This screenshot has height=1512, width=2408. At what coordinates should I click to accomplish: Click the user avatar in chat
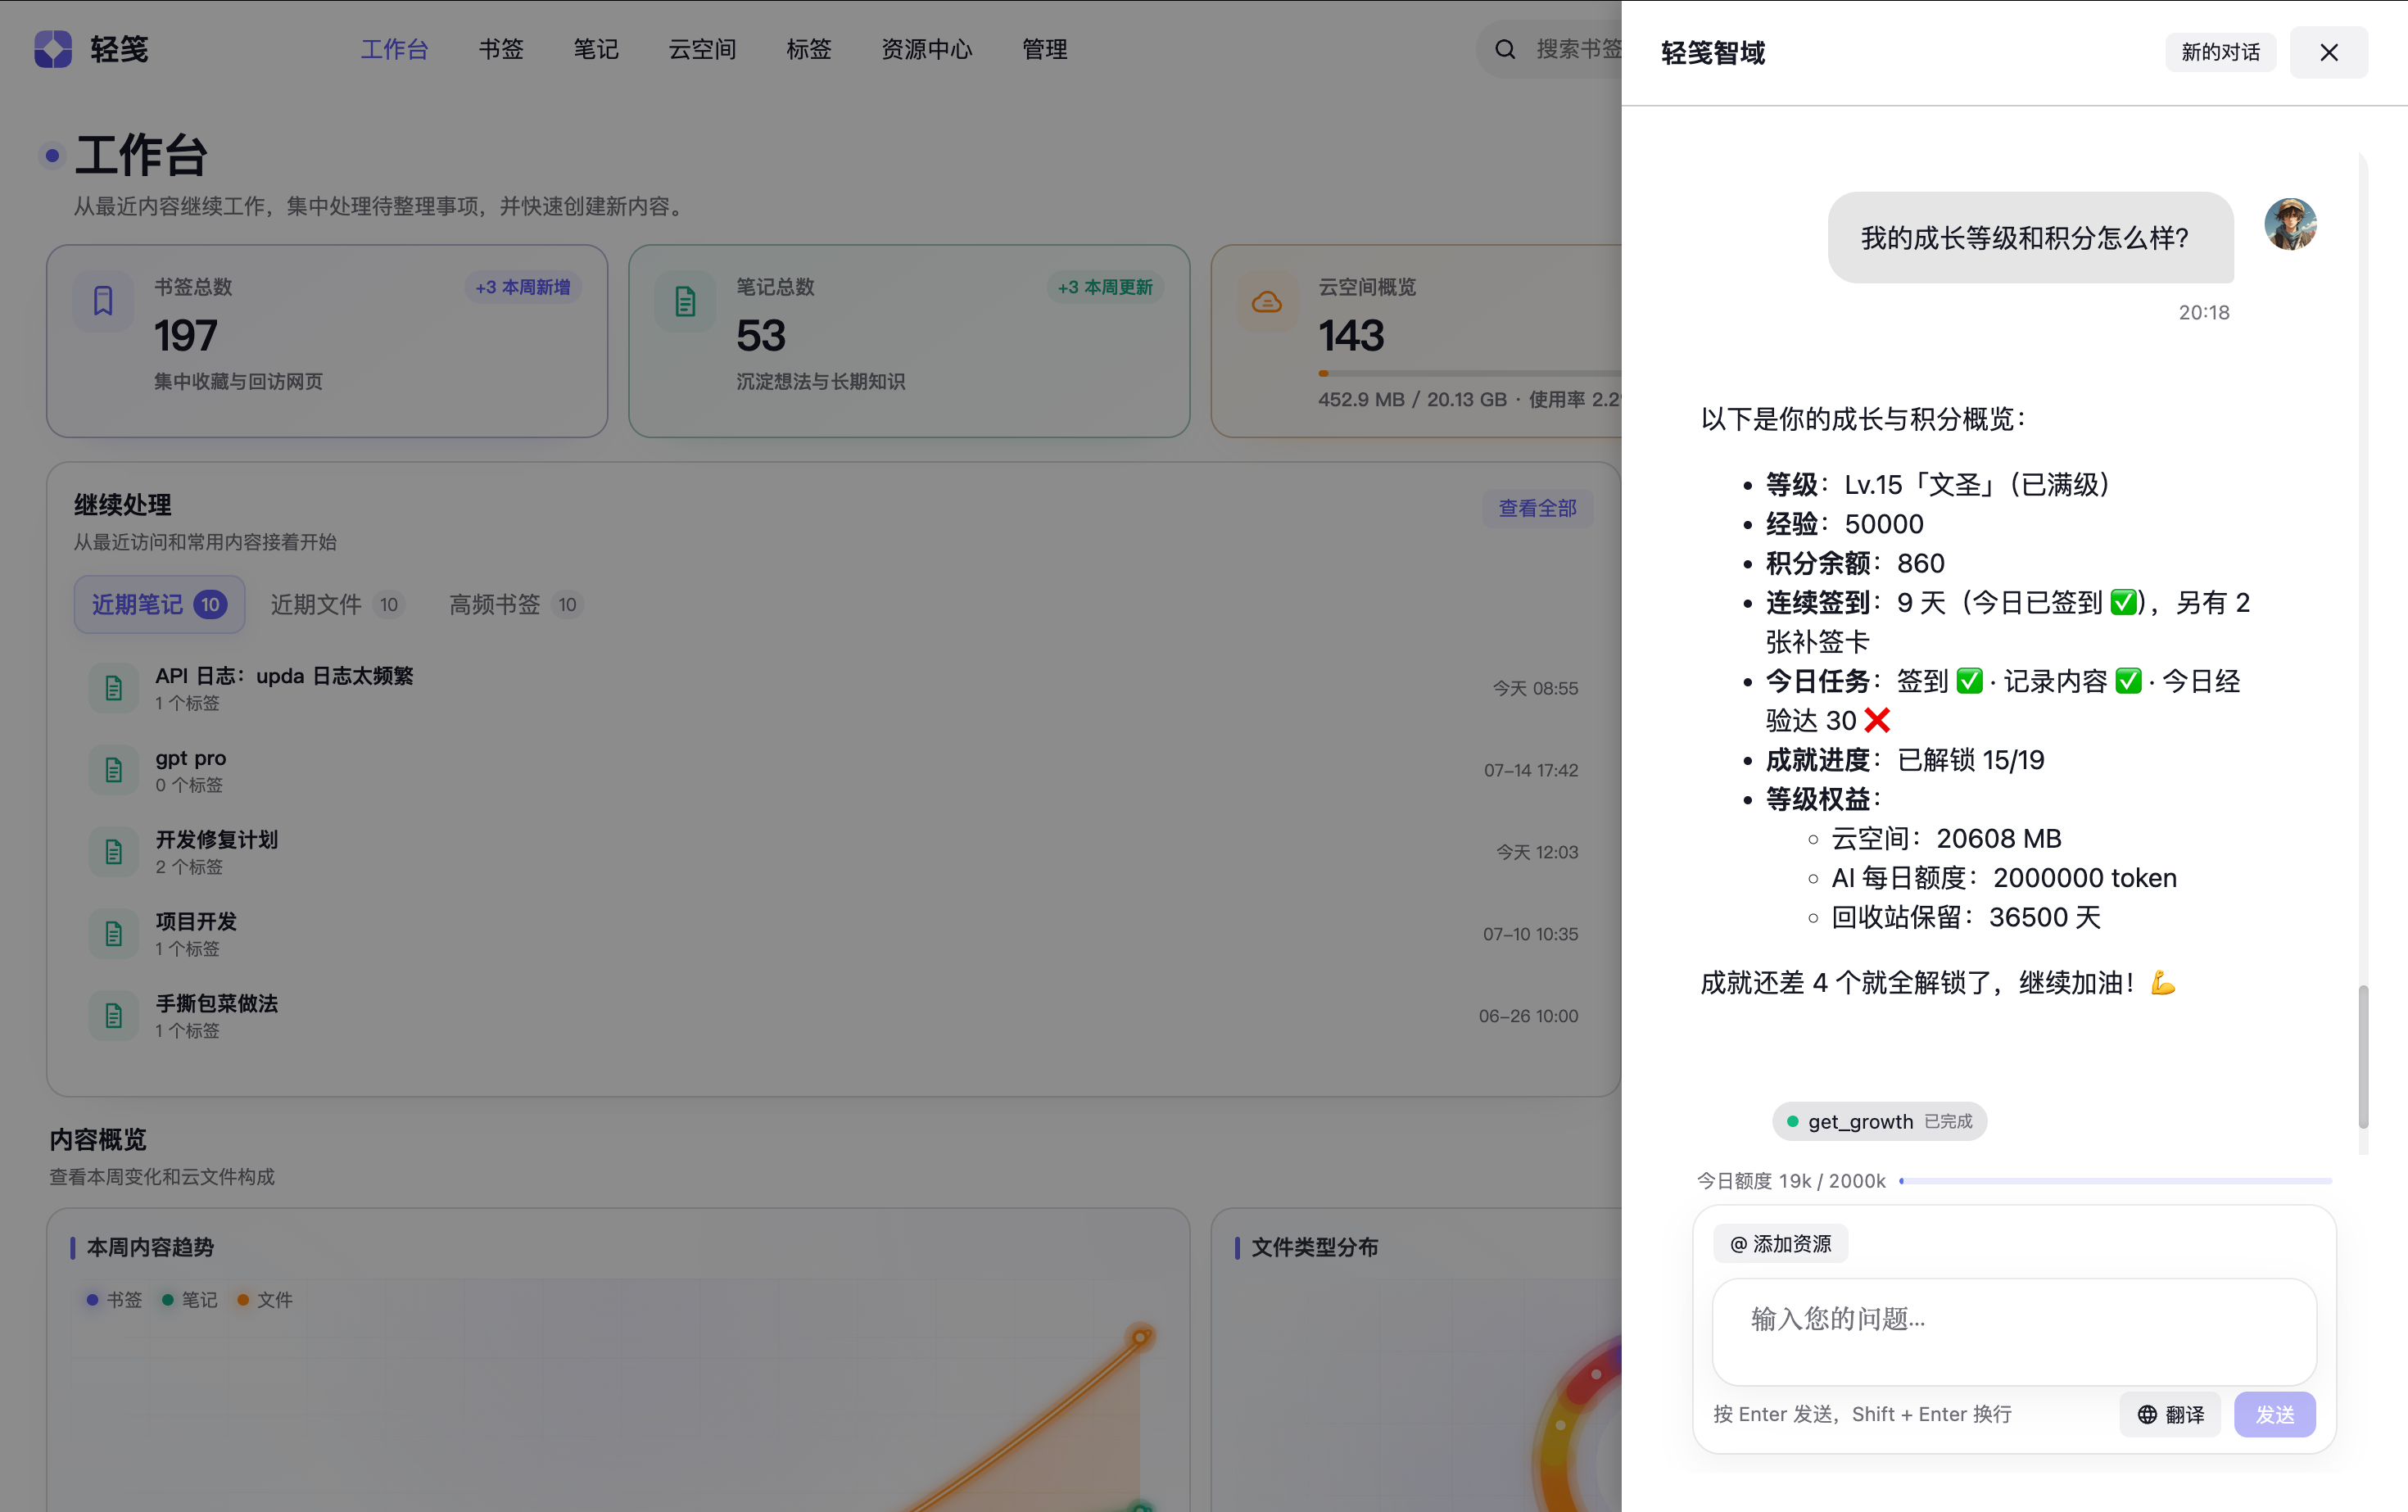coord(2290,224)
